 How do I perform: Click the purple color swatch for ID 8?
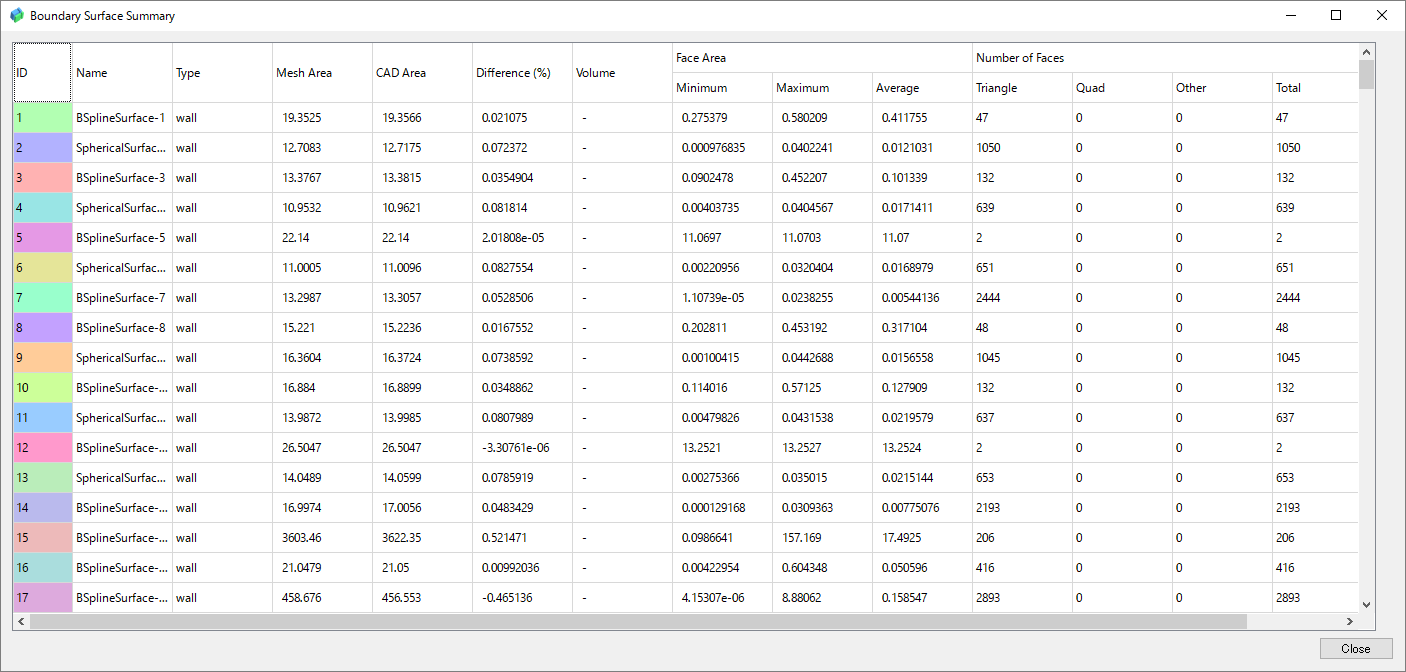pos(43,328)
